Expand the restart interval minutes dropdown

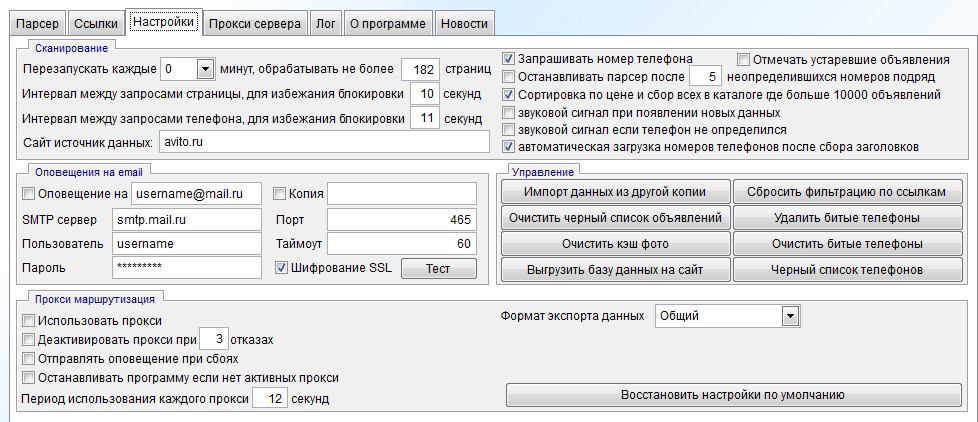205,69
